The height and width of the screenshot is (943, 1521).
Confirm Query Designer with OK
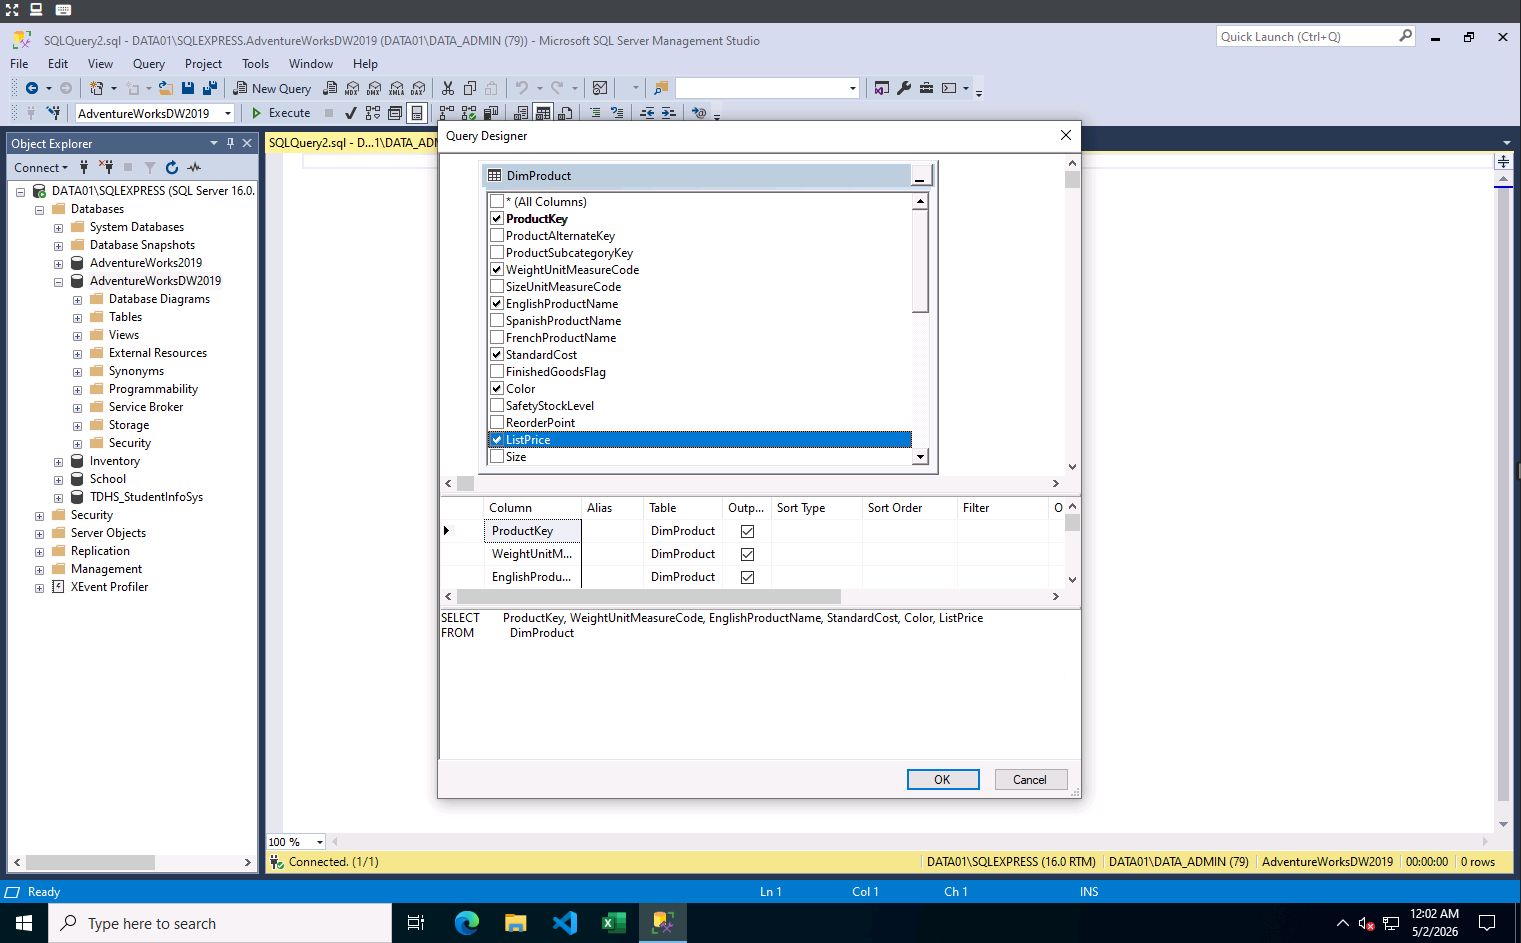coord(943,779)
